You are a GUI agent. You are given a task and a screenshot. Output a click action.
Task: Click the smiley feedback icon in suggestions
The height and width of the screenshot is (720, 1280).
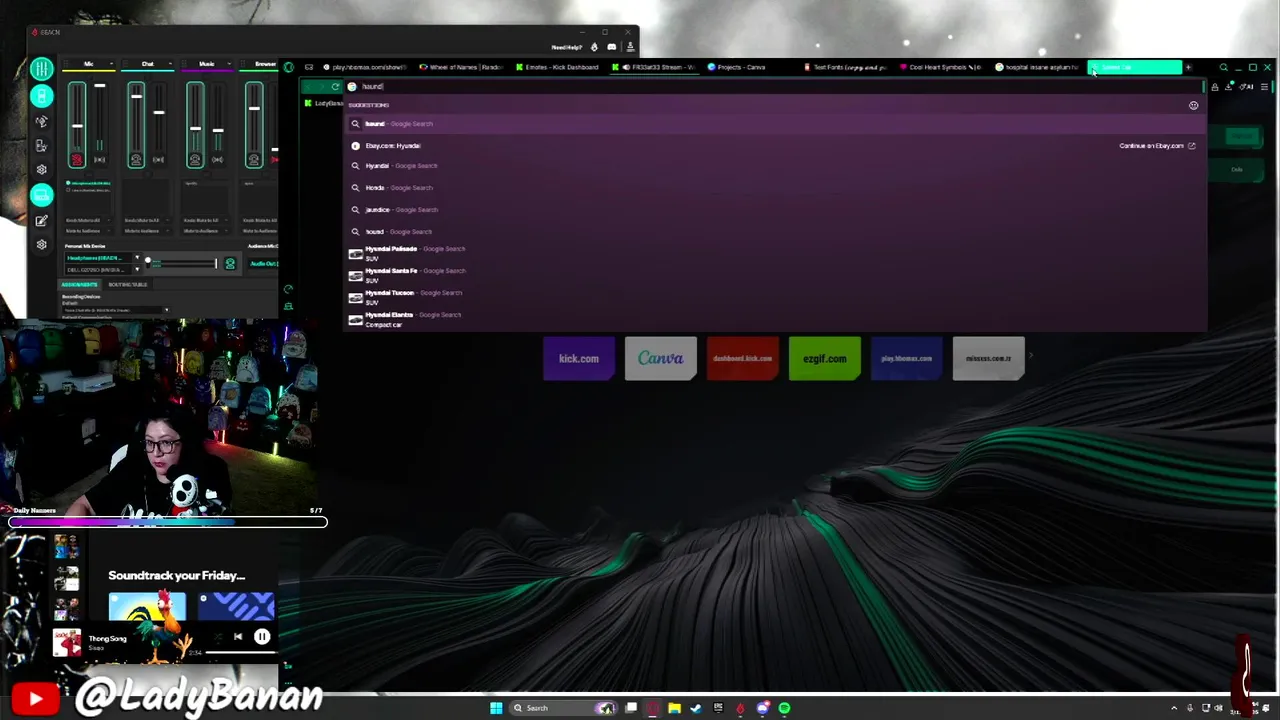[x=1193, y=105]
